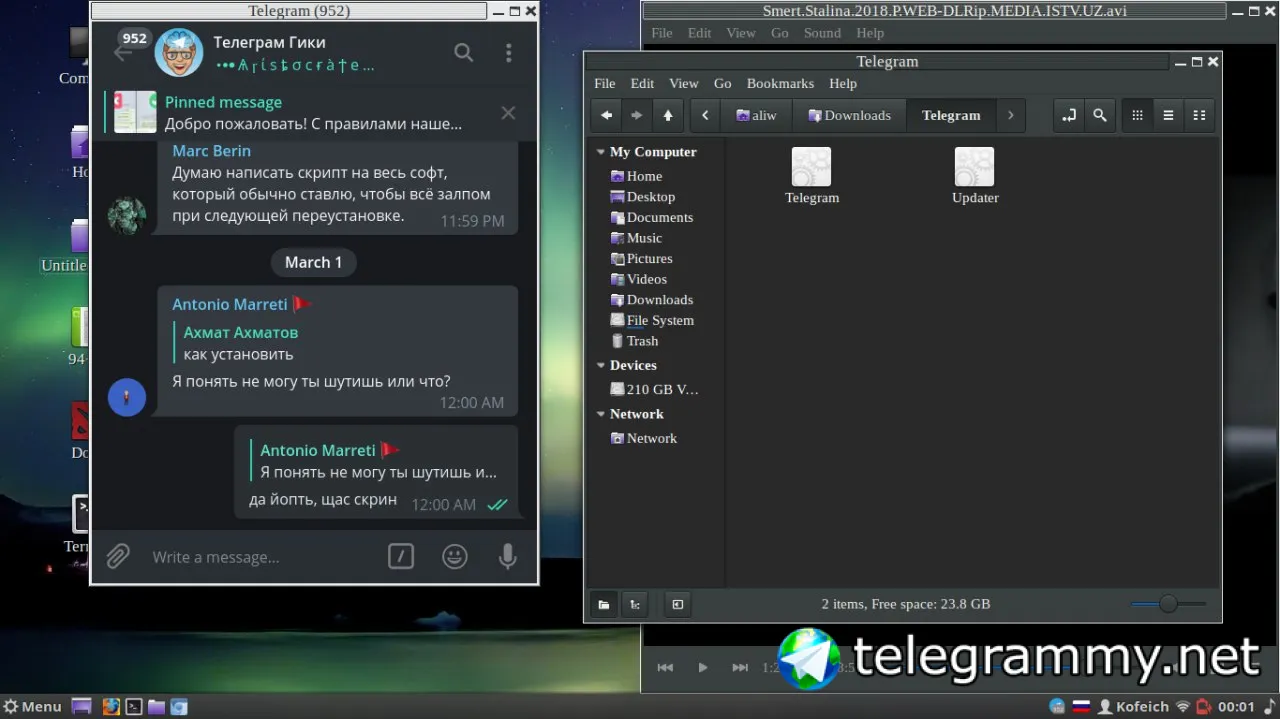1280x719 pixels.
Task: Open search in Телеграм Гики chat
Action: [464, 53]
